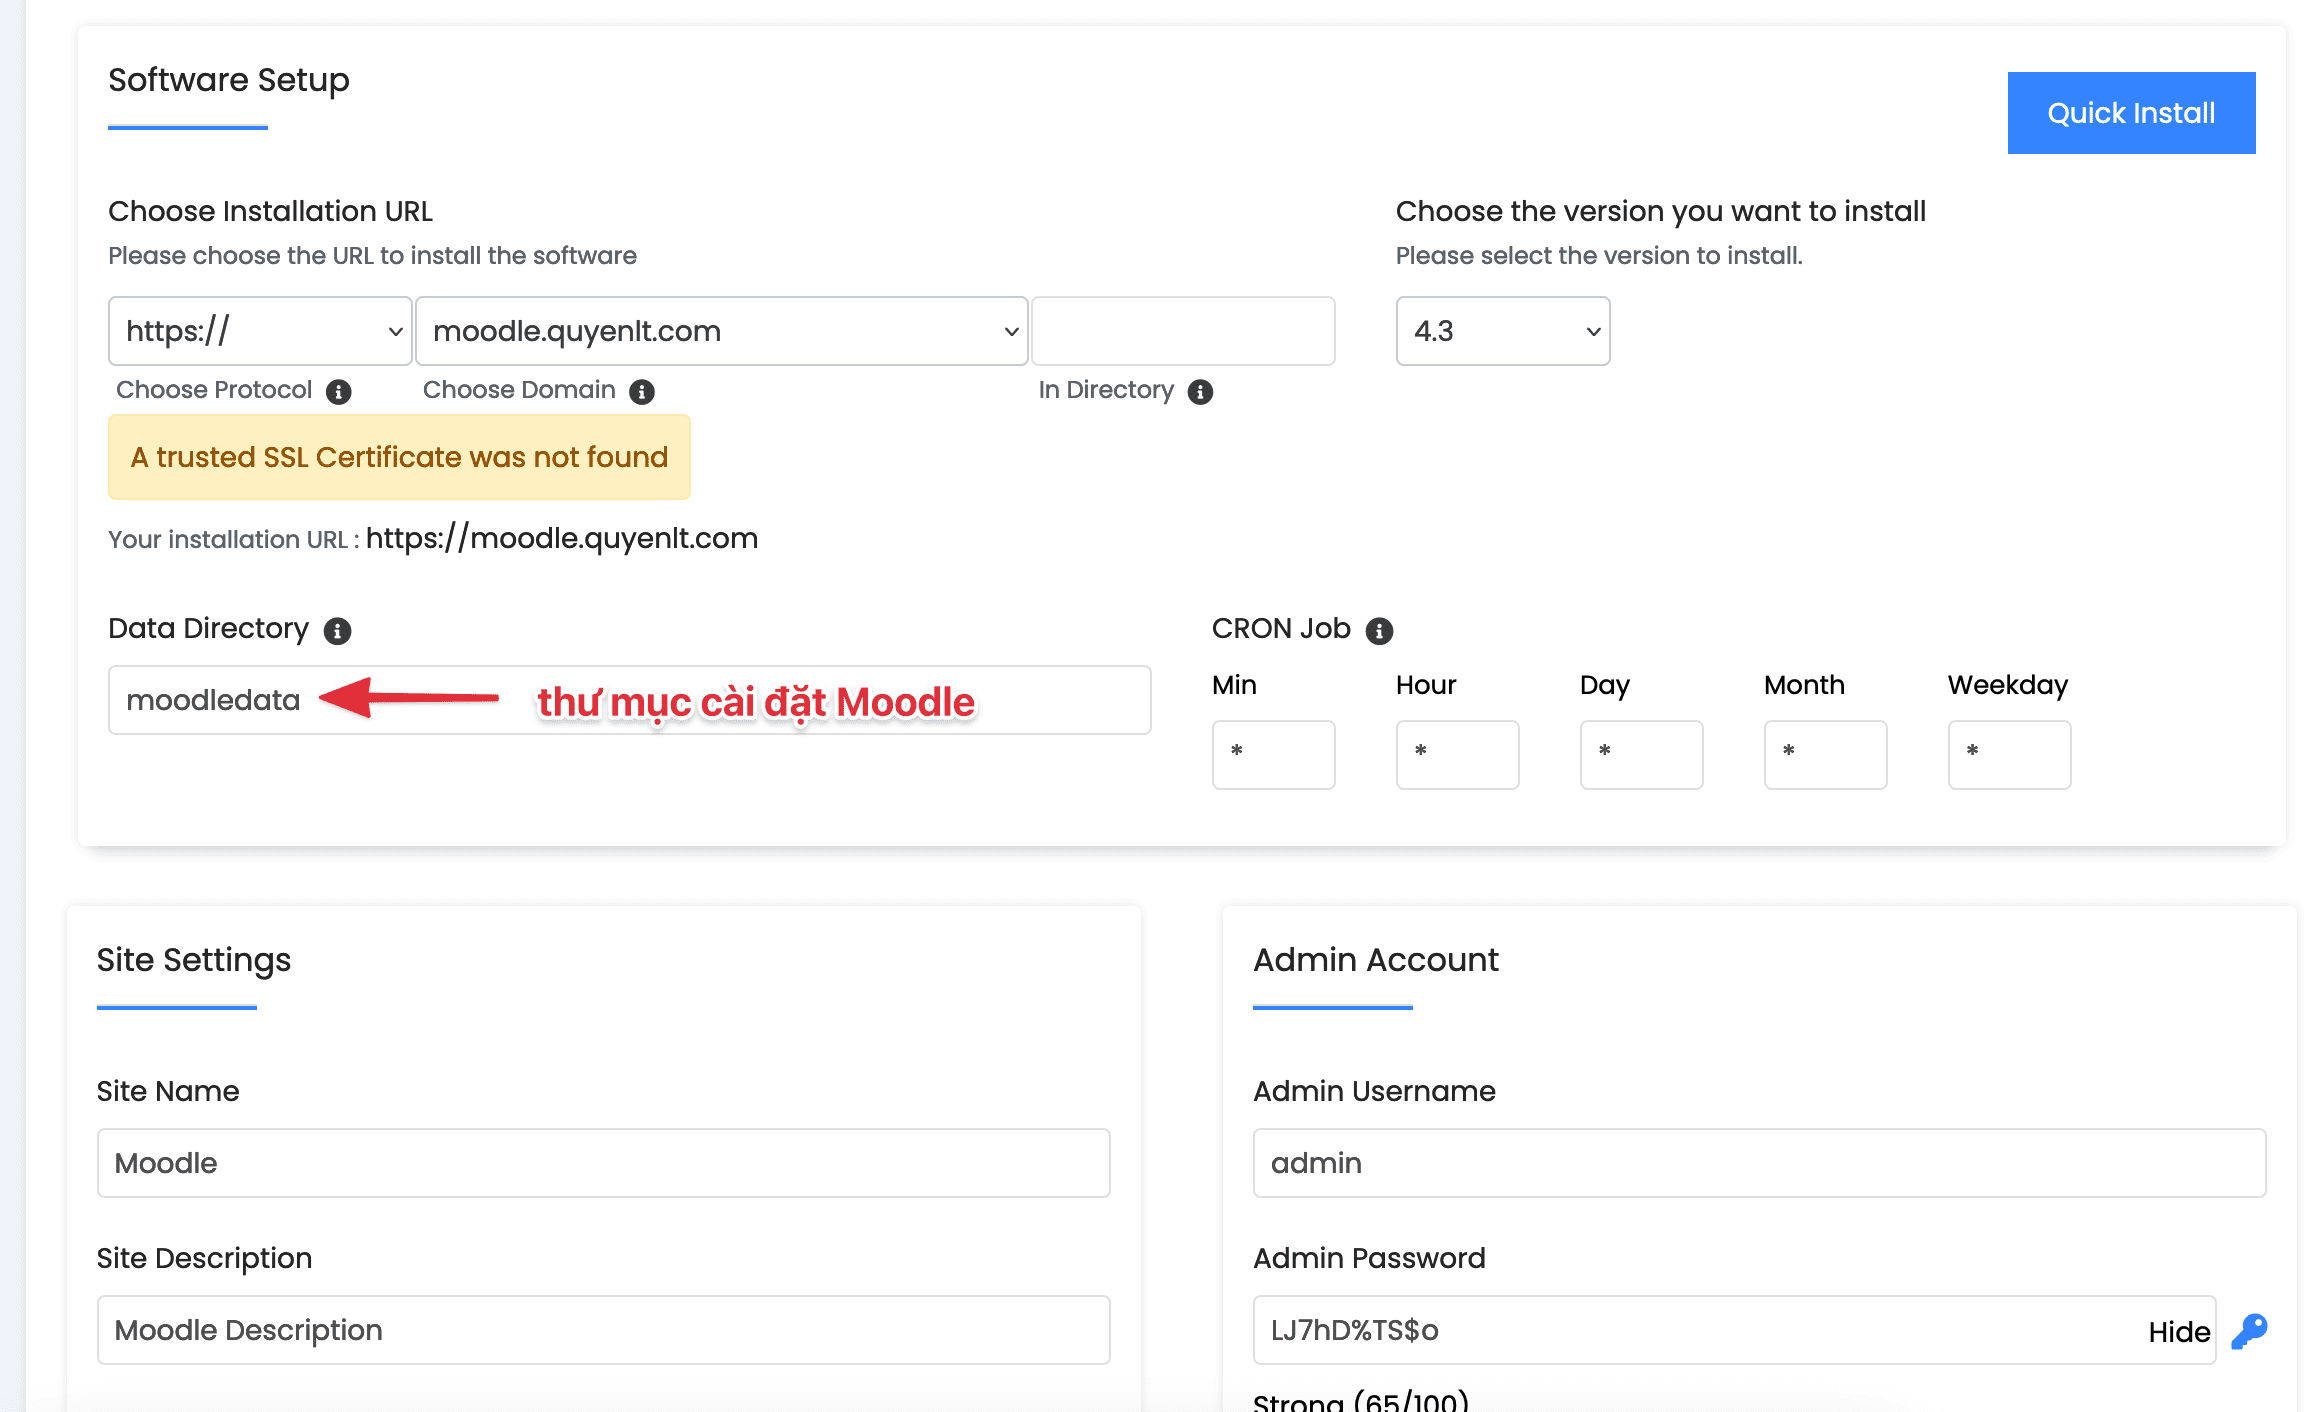
Task: Click the In Directory info icon
Action: 1200,391
